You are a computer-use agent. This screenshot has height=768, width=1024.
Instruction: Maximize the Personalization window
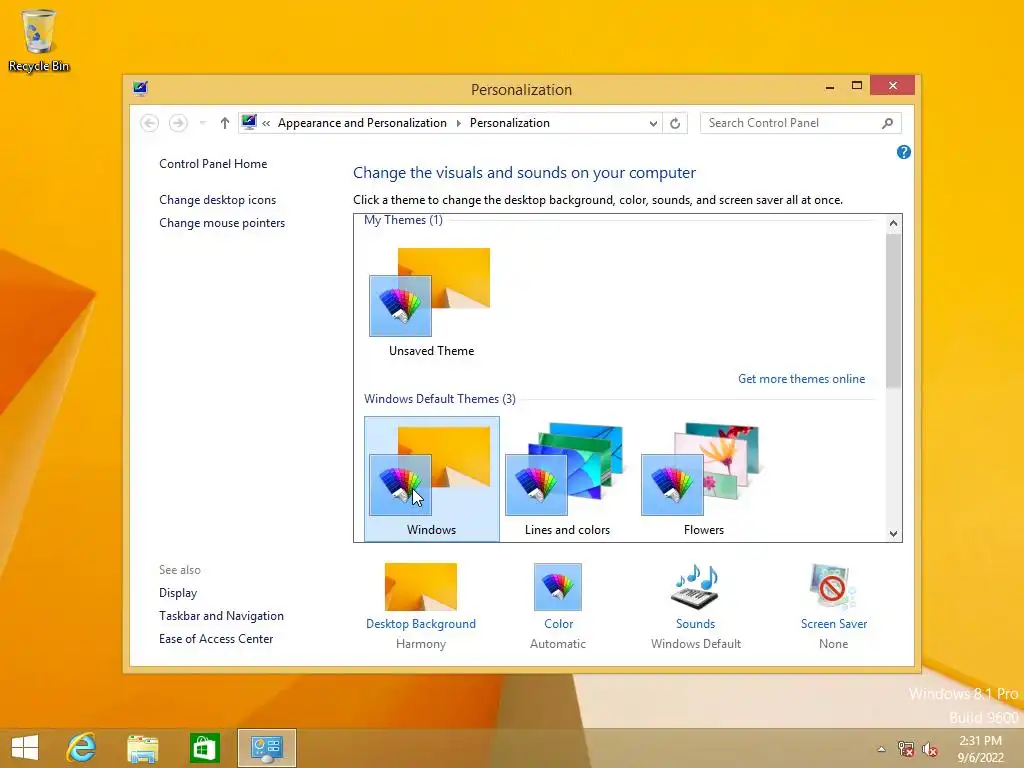tap(857, 86)
